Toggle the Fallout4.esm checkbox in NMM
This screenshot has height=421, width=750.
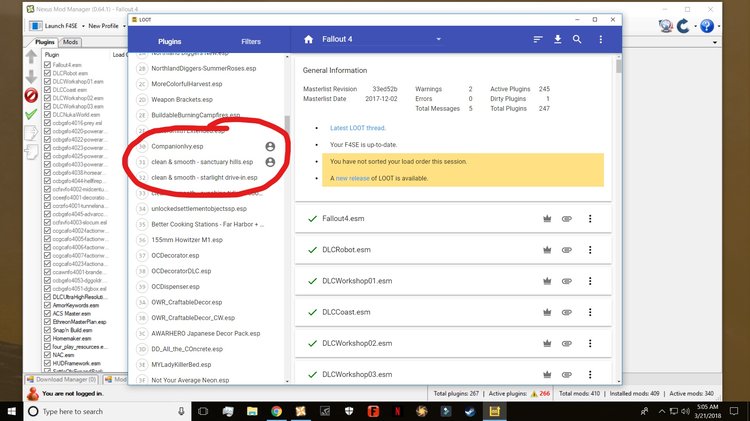(x=47, y=65)
